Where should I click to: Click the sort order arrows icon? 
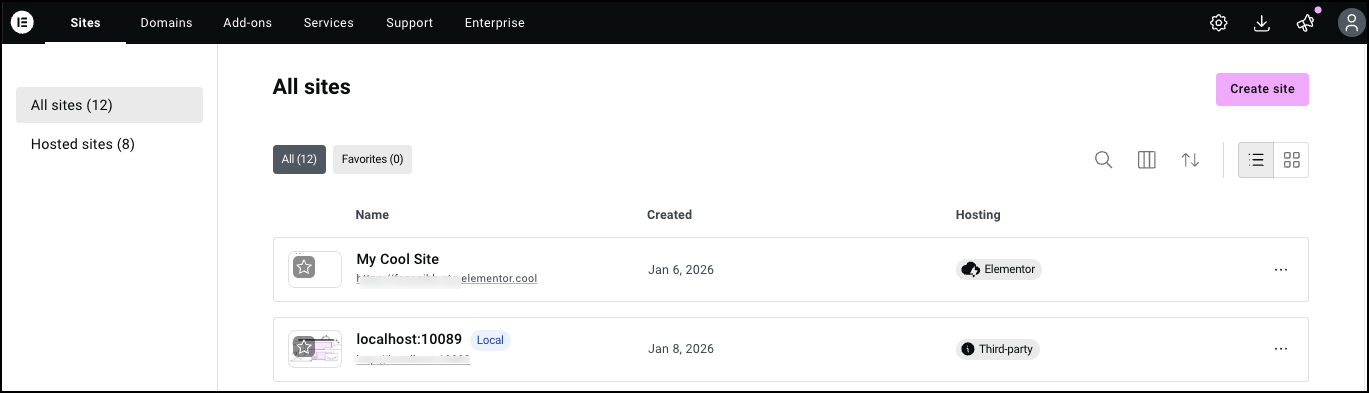pyautogui.click(x=1190, y=160)
